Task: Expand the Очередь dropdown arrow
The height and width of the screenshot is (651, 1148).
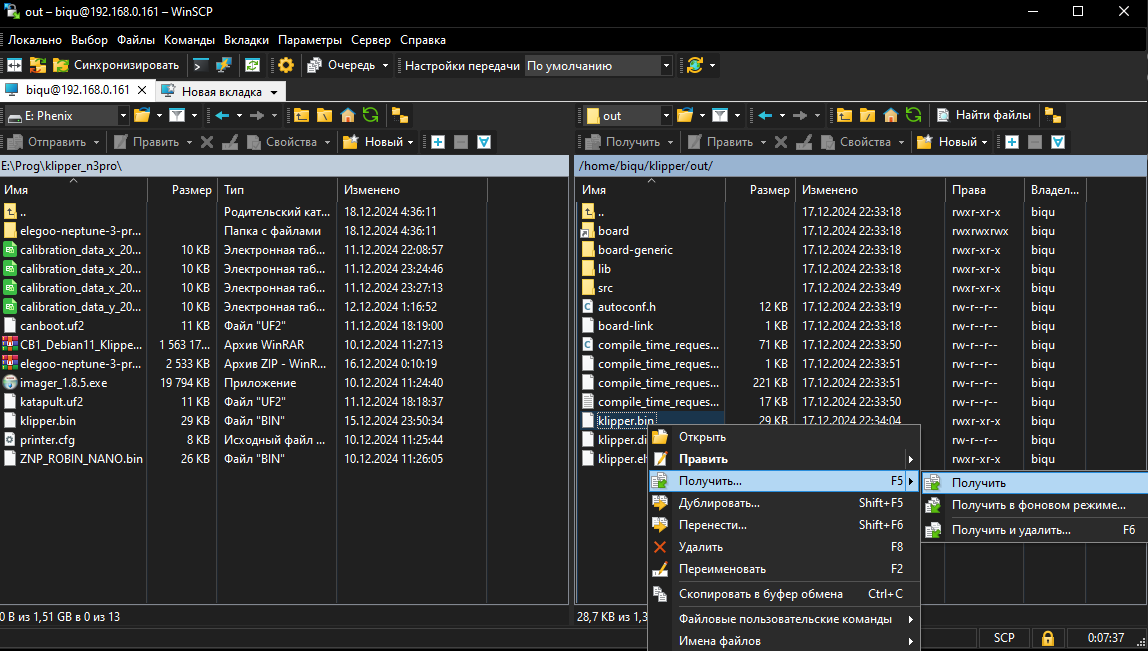Action: pyautogui.click(x=385, y=65)
